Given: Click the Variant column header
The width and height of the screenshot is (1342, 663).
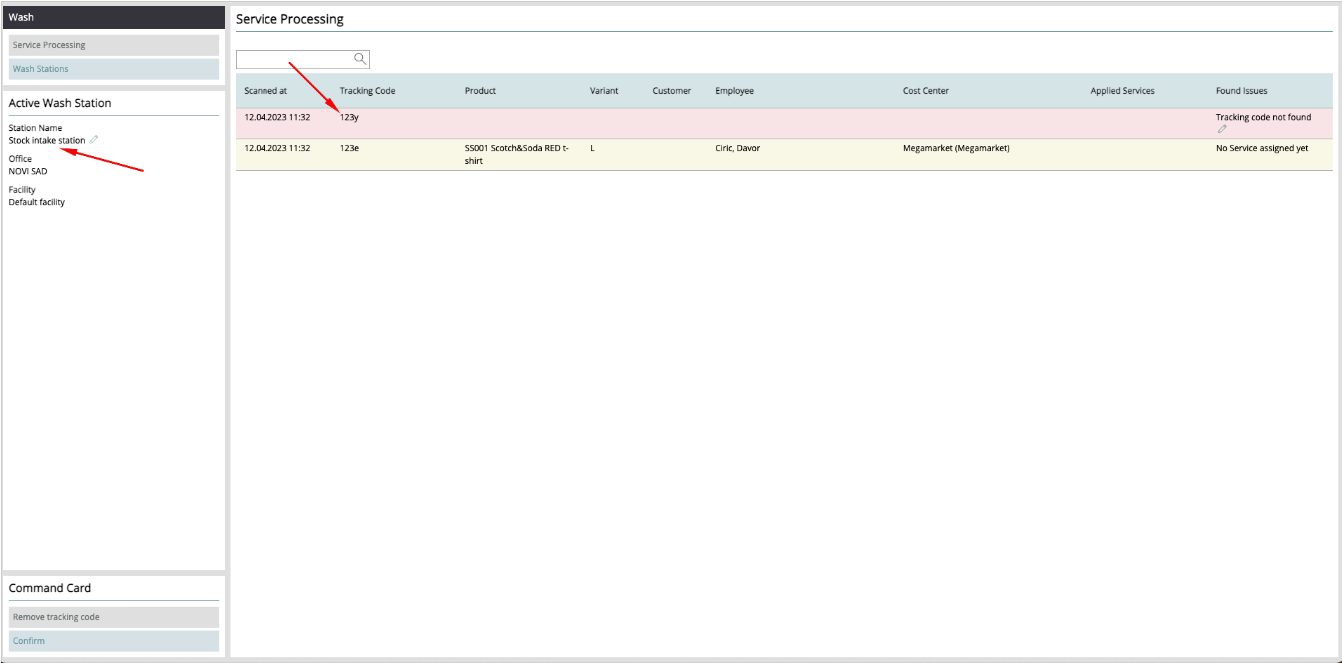Looking at the screenshot, I should [604, 91].
